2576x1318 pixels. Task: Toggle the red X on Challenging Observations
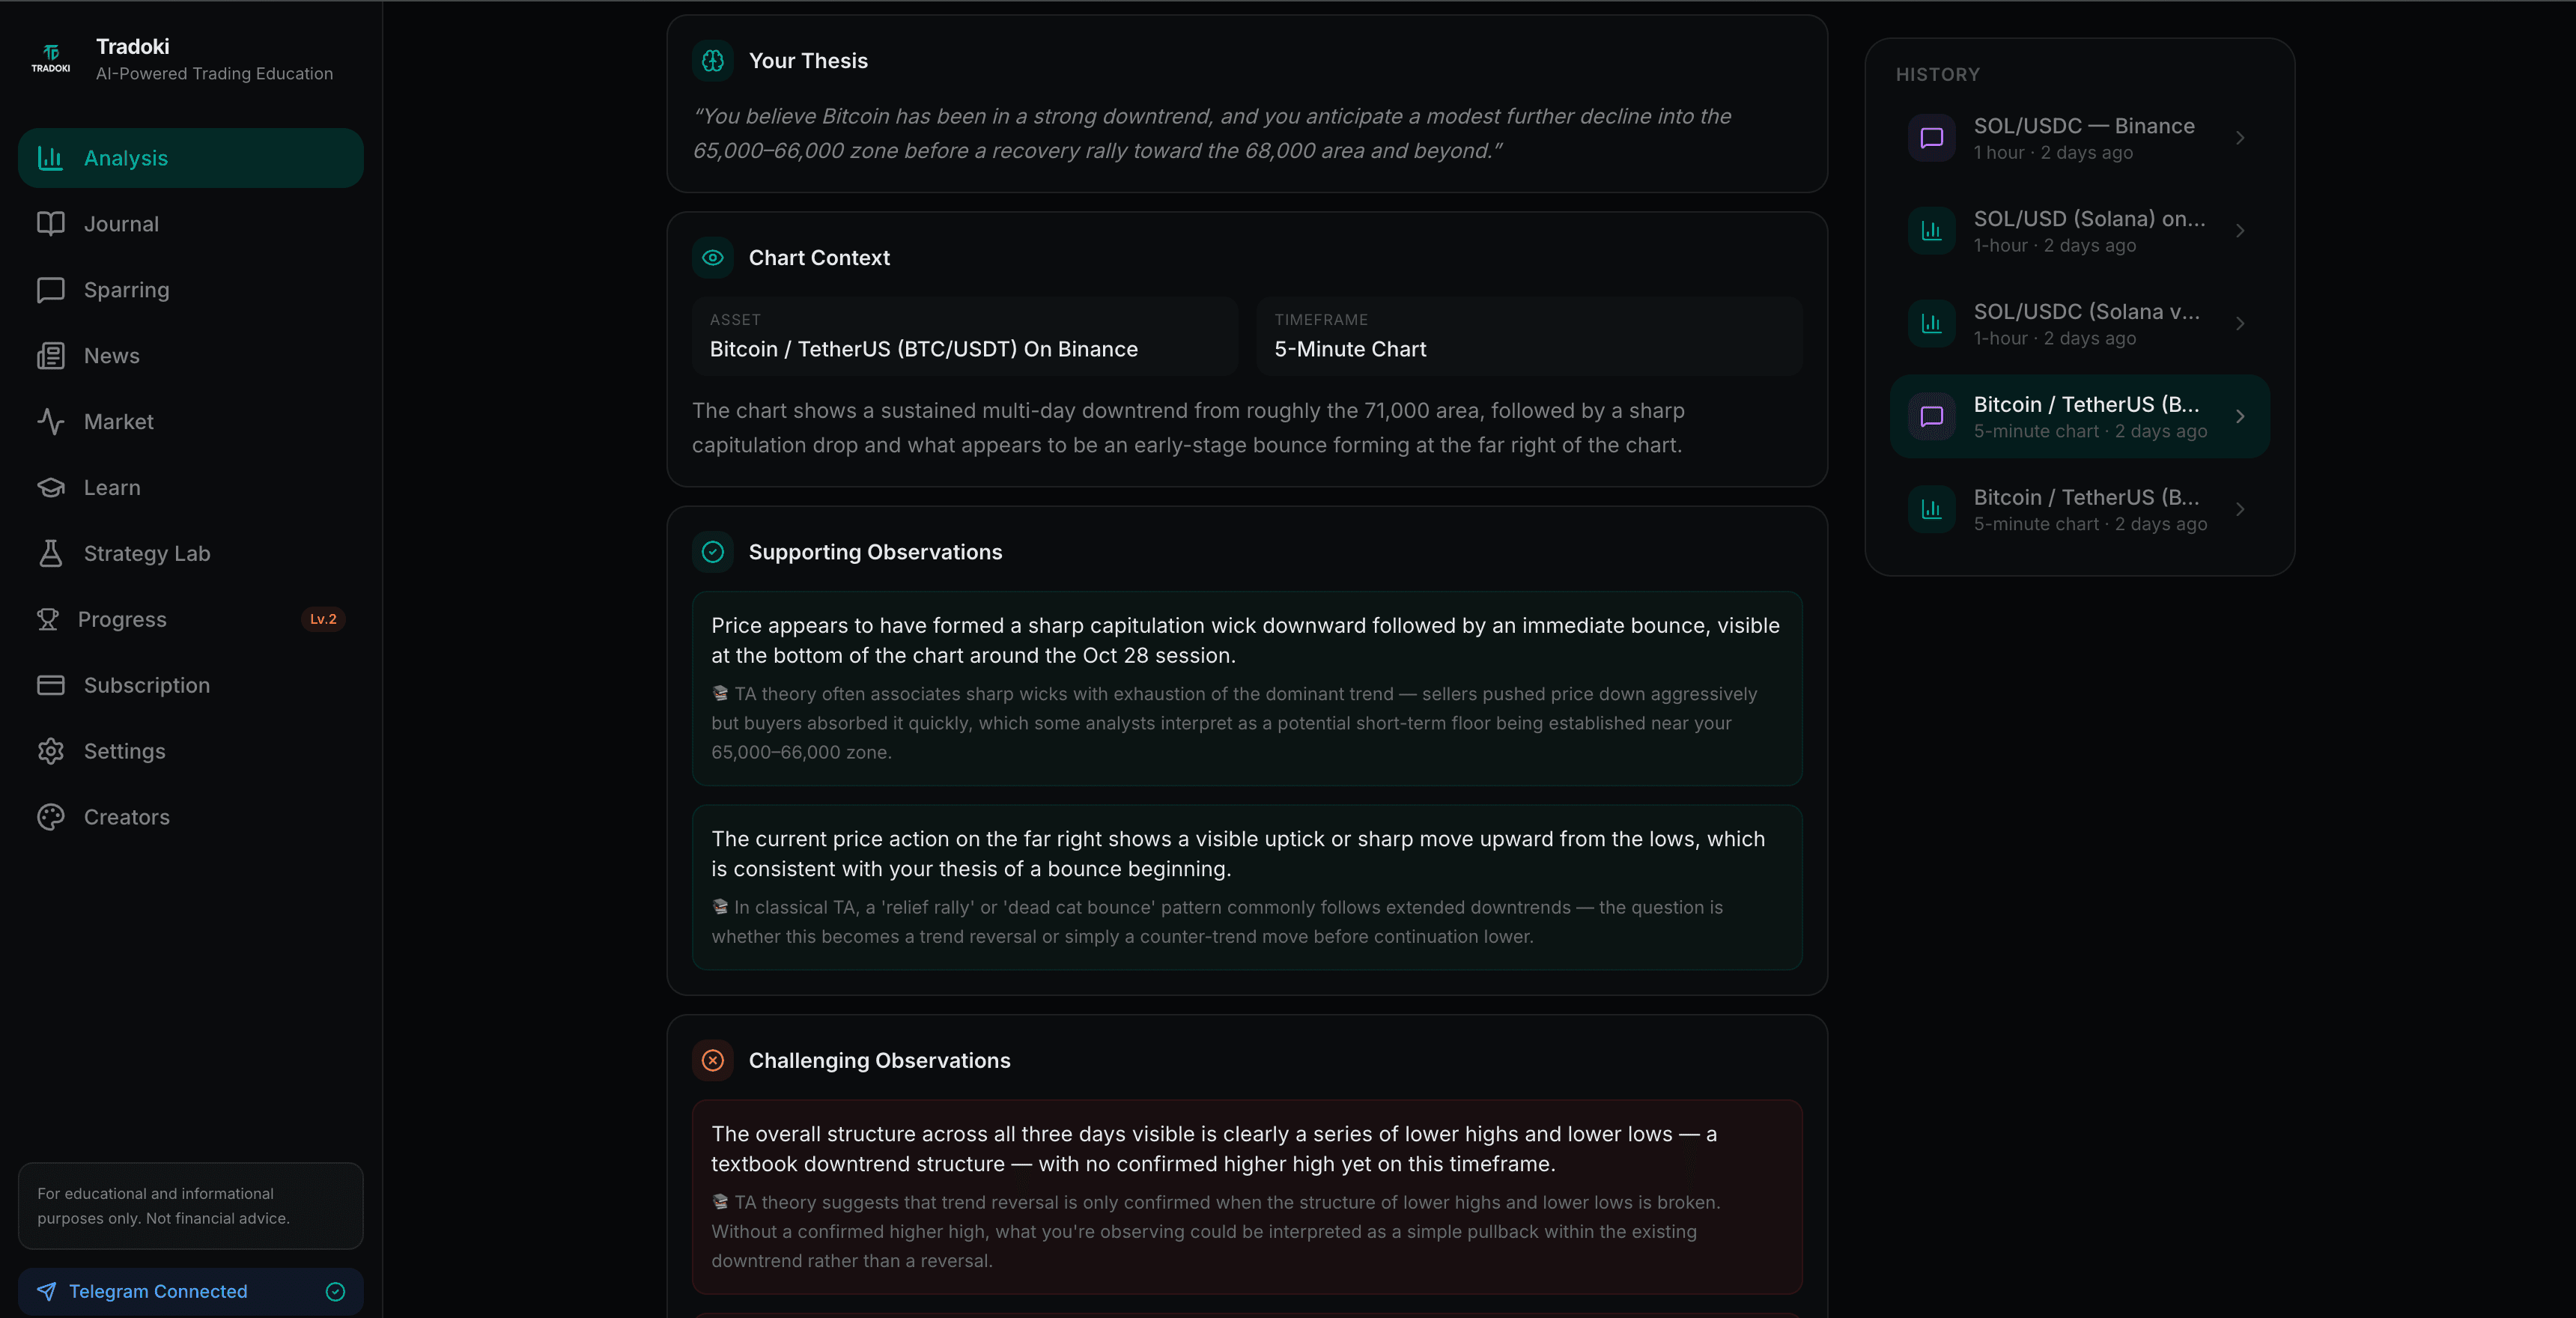712,1061
